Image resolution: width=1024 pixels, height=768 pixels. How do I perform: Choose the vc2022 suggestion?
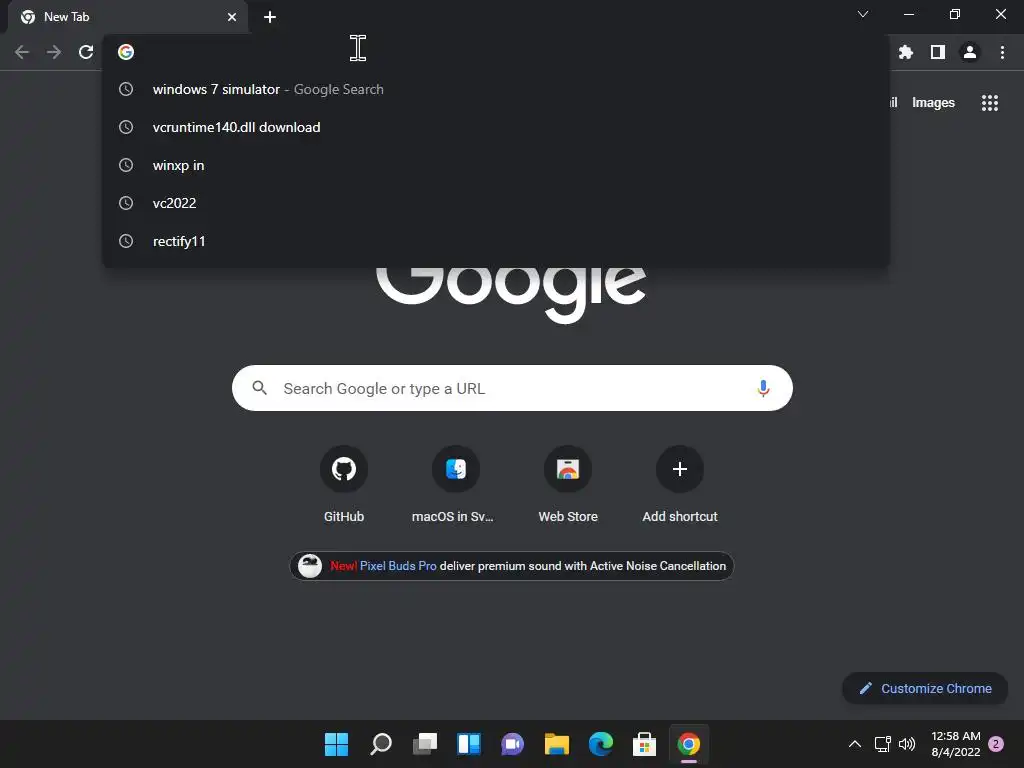pos(496,203)
